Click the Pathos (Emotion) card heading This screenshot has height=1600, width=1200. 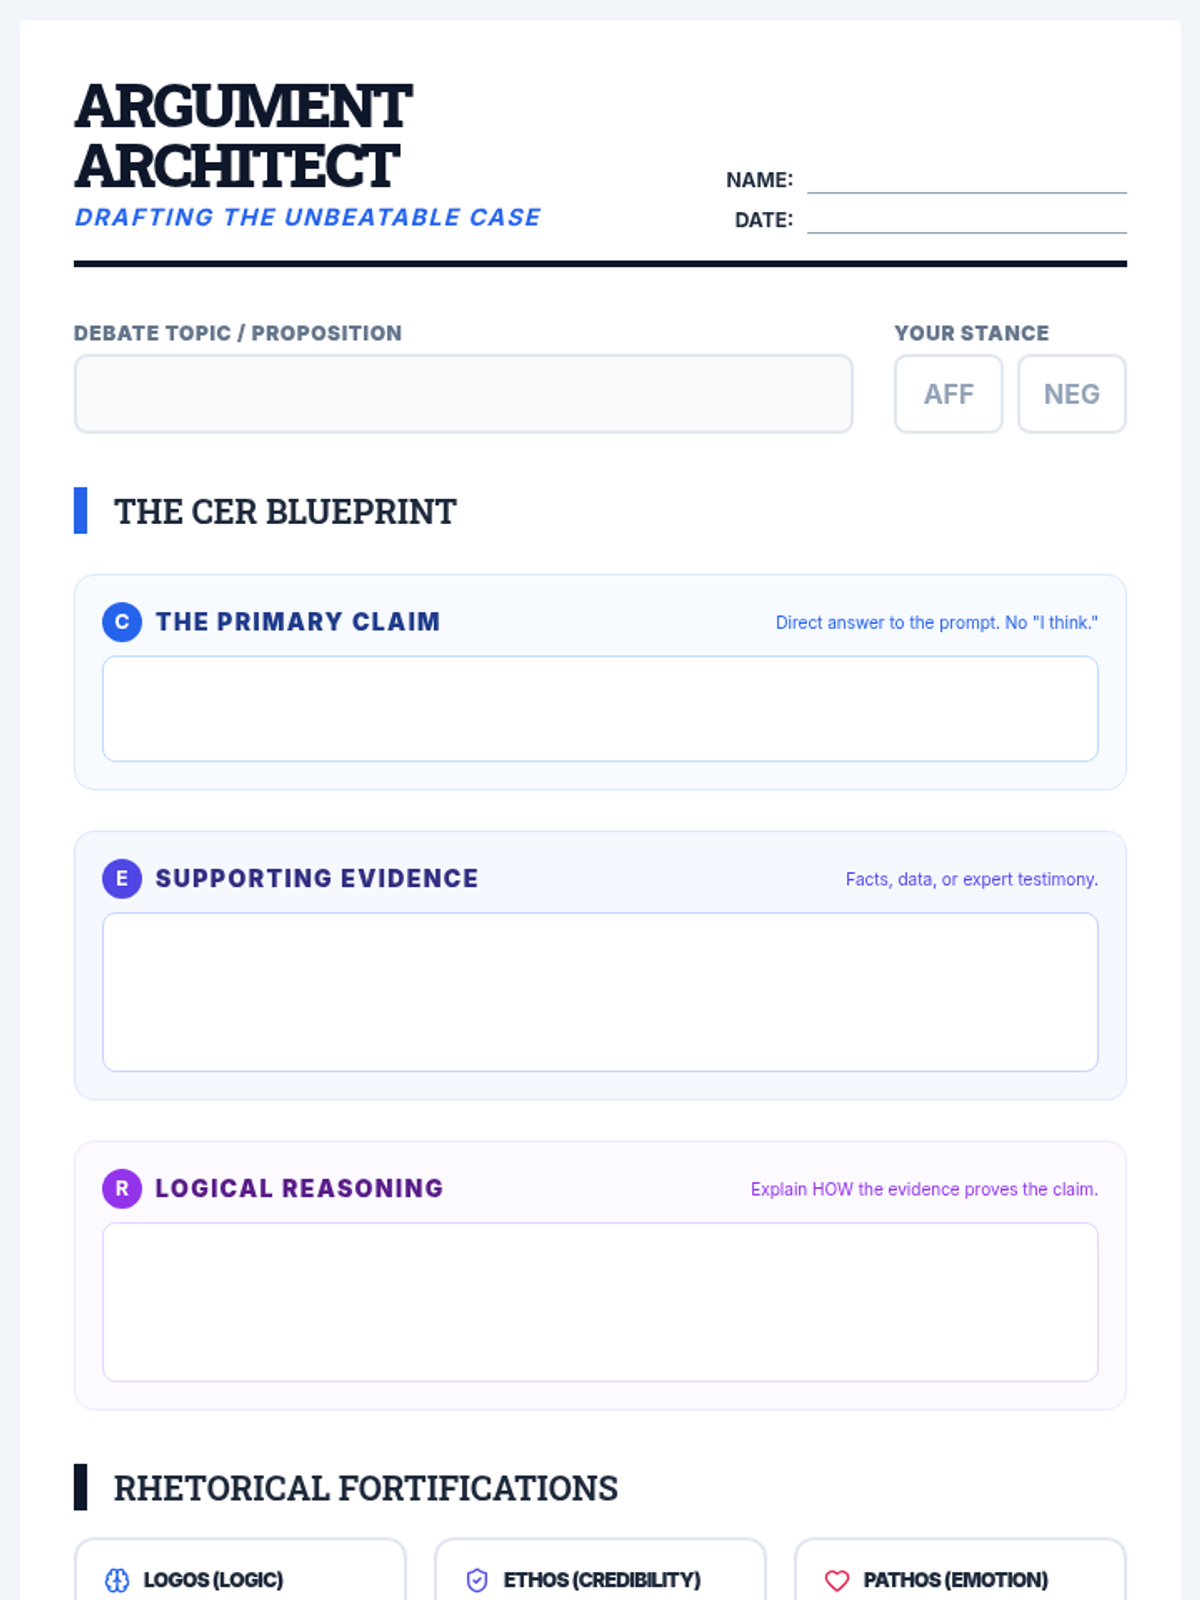[x=956, y=1580]
